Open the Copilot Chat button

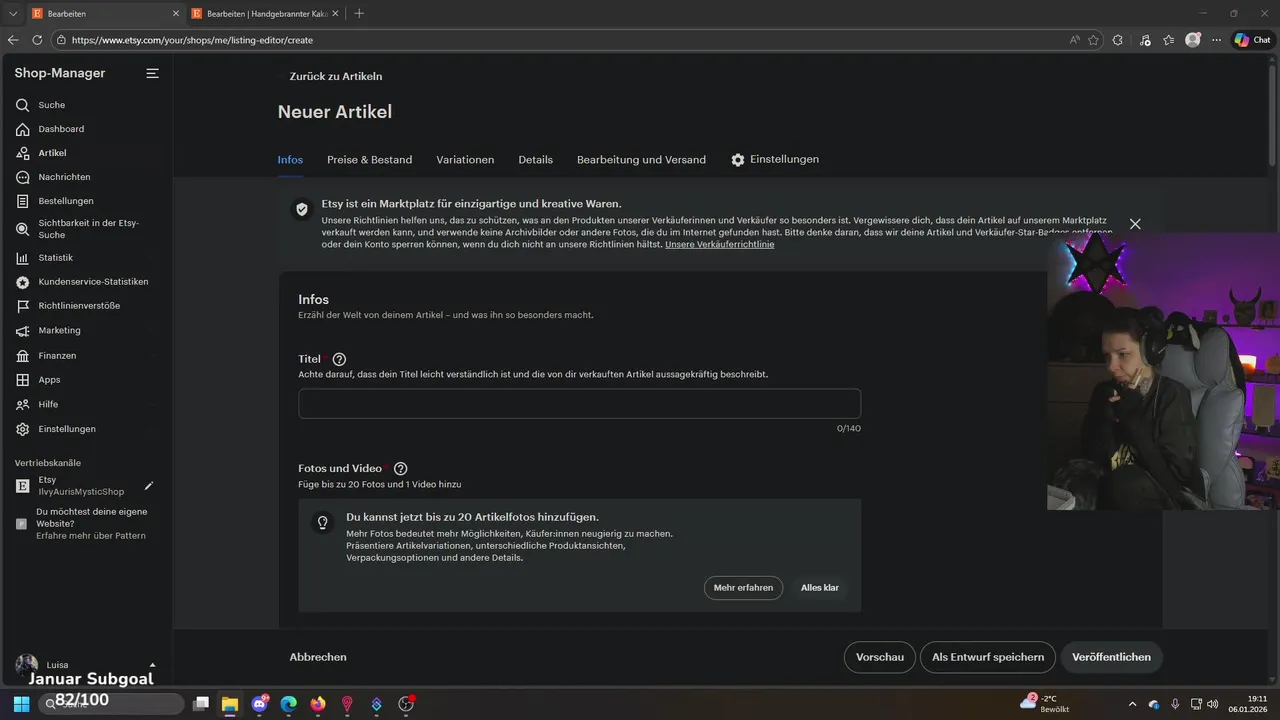tap(1253, 40)
